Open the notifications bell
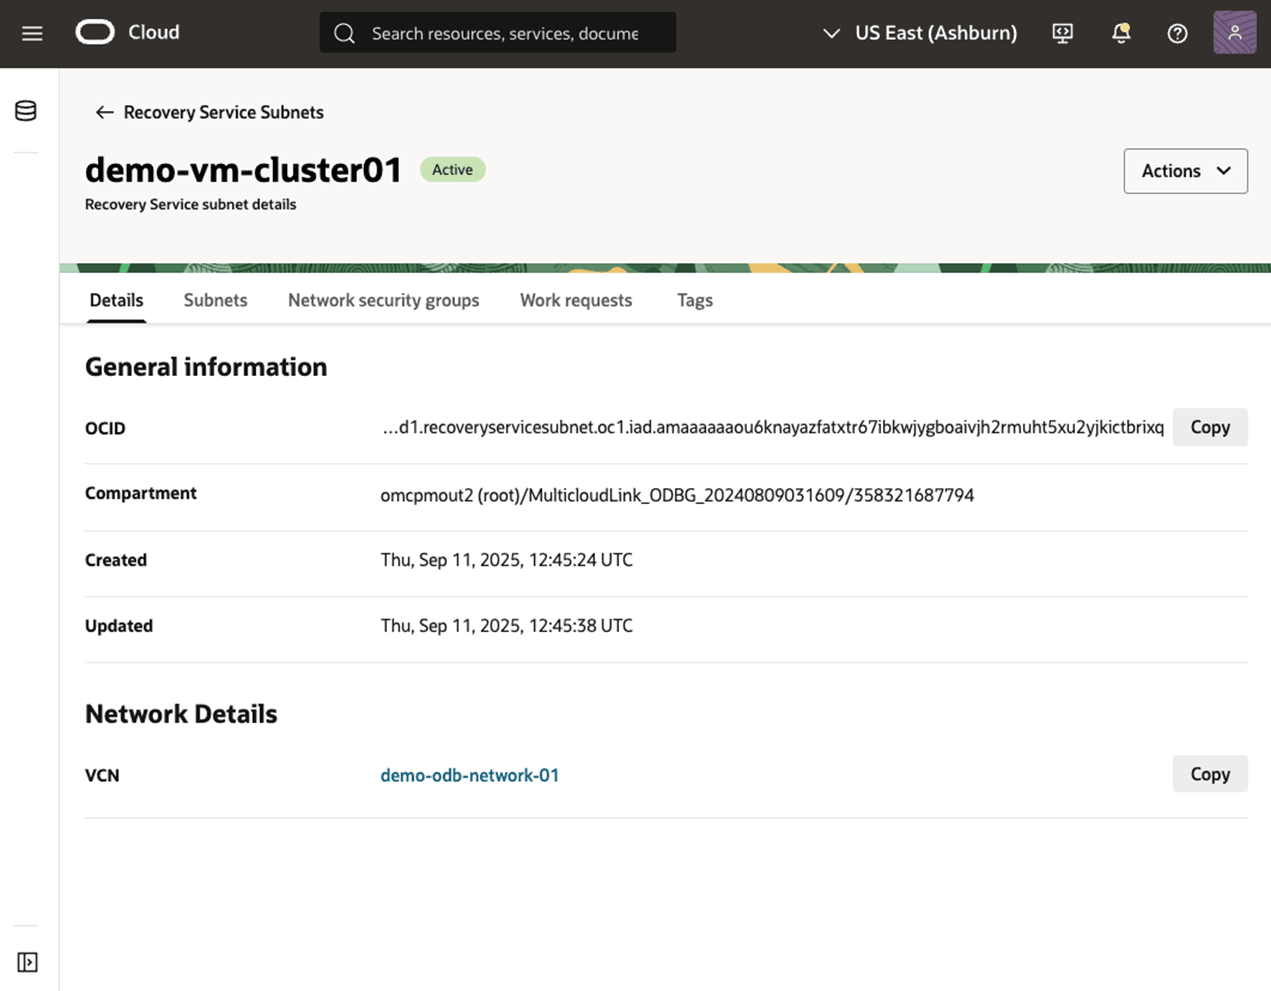The height and width of the screenshot is (991, 1271). click(x=1120, y=32)
